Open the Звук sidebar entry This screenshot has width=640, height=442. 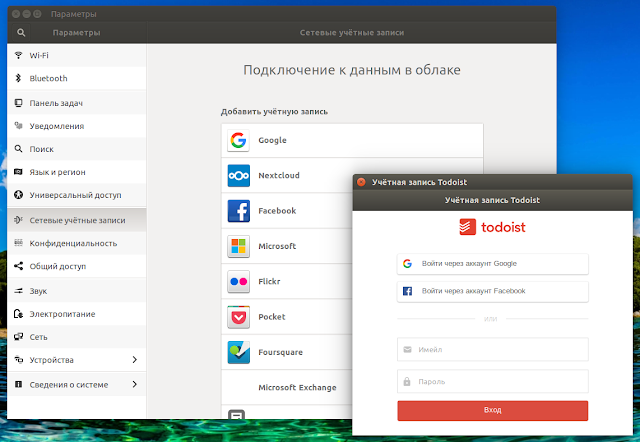[77, 291]
